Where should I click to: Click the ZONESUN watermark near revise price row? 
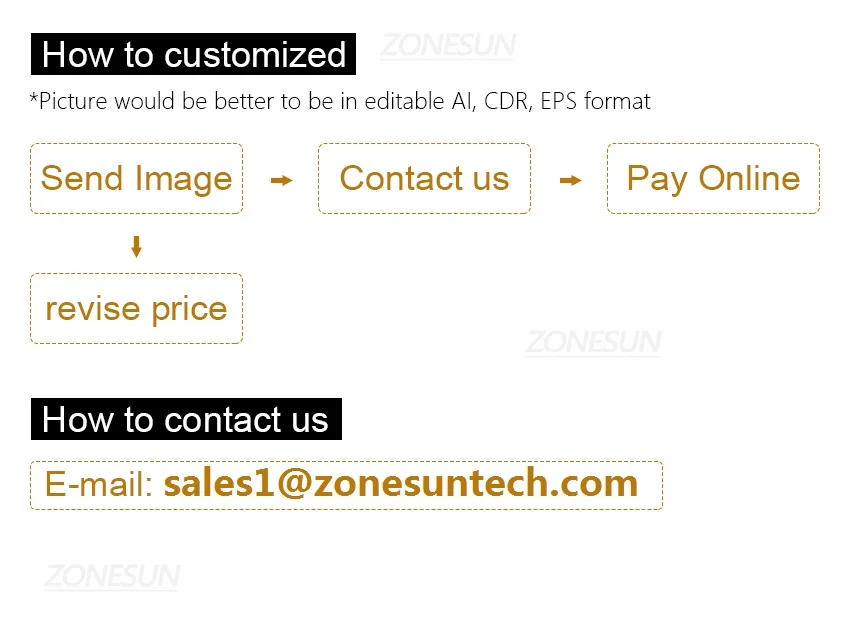[593, 343]
